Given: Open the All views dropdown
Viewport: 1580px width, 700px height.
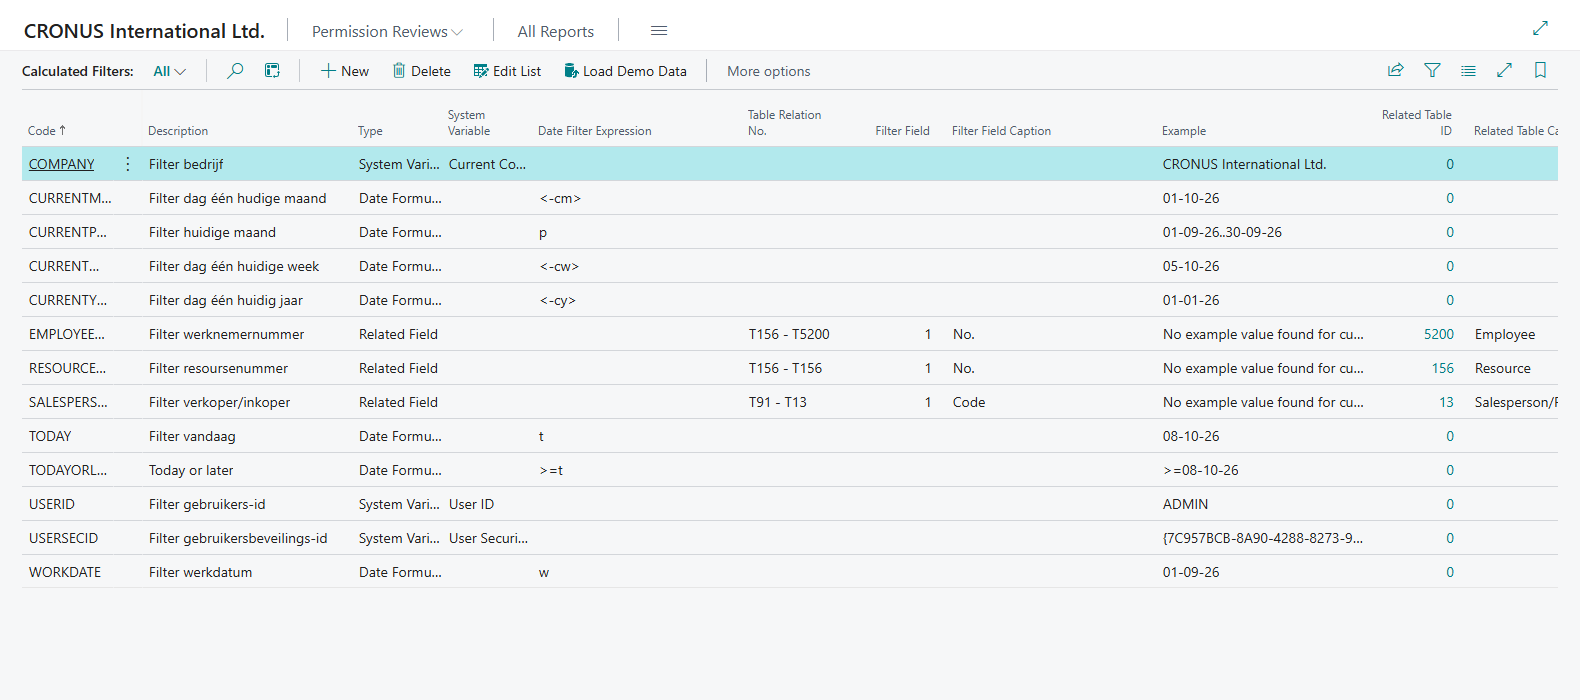Looking at the screenshot, I should coord(169,71).
